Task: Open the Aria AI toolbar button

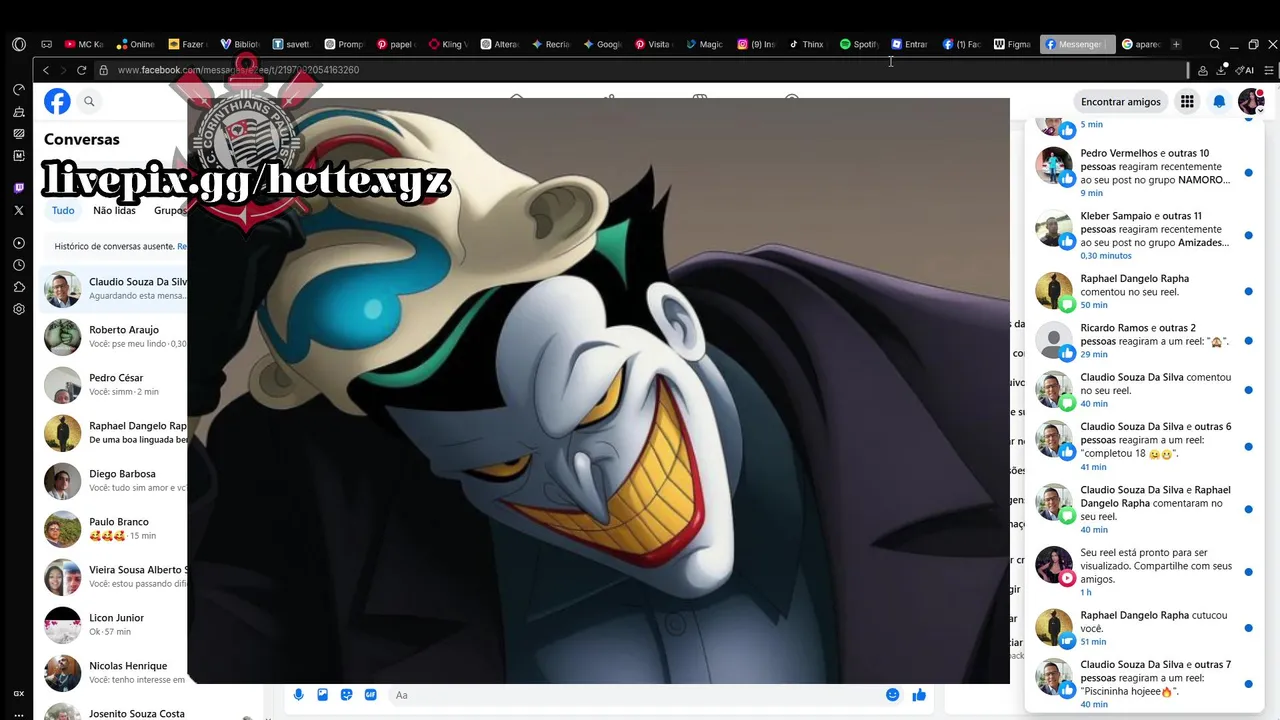Action: 1244,70
